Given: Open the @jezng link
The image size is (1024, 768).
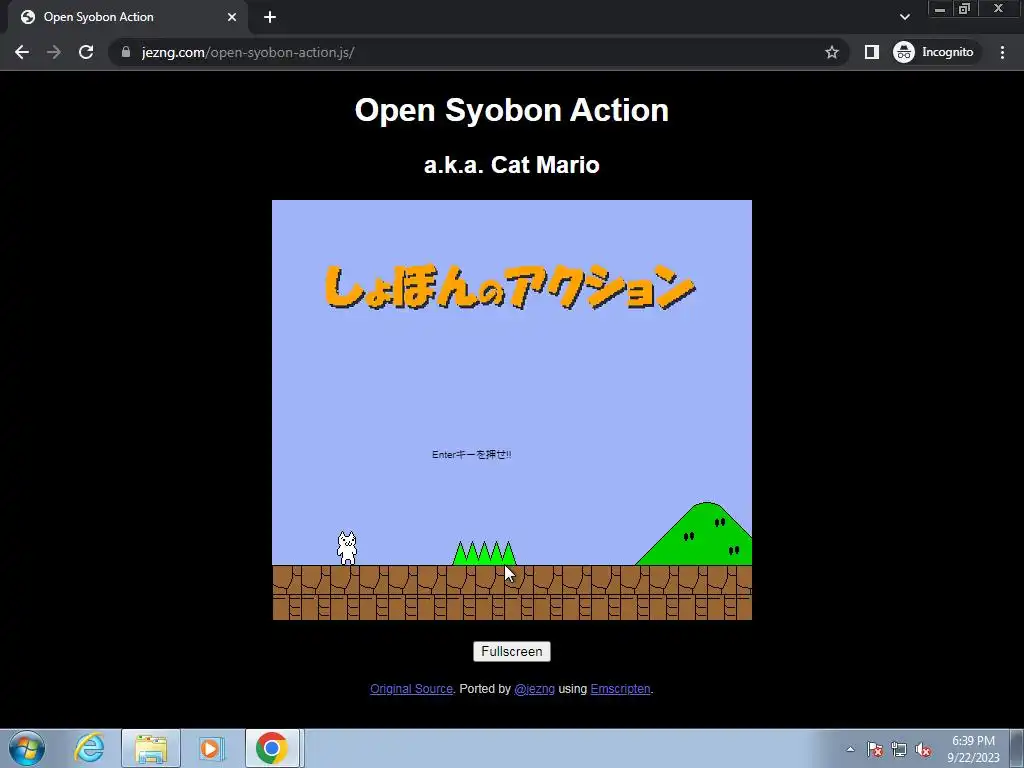Looking at the screenshot, I should (x=534, y=689).
